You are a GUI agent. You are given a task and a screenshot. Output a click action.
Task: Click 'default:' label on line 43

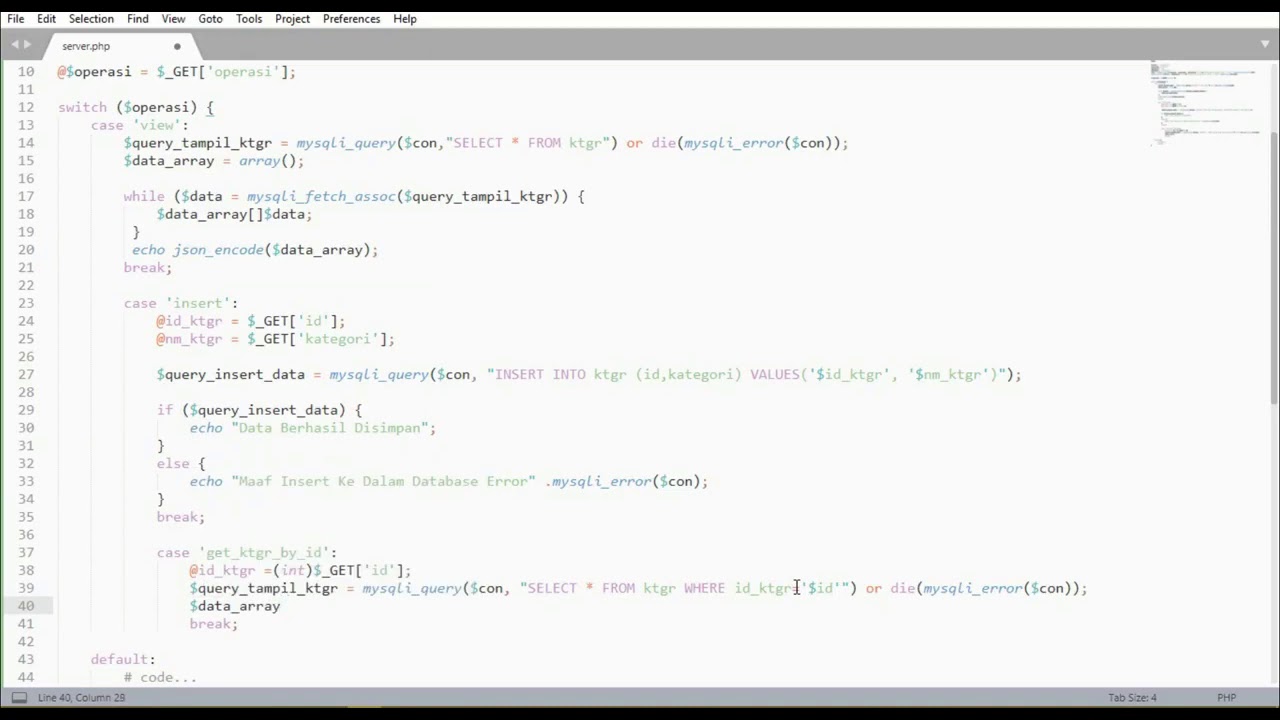tap(123, 659)
